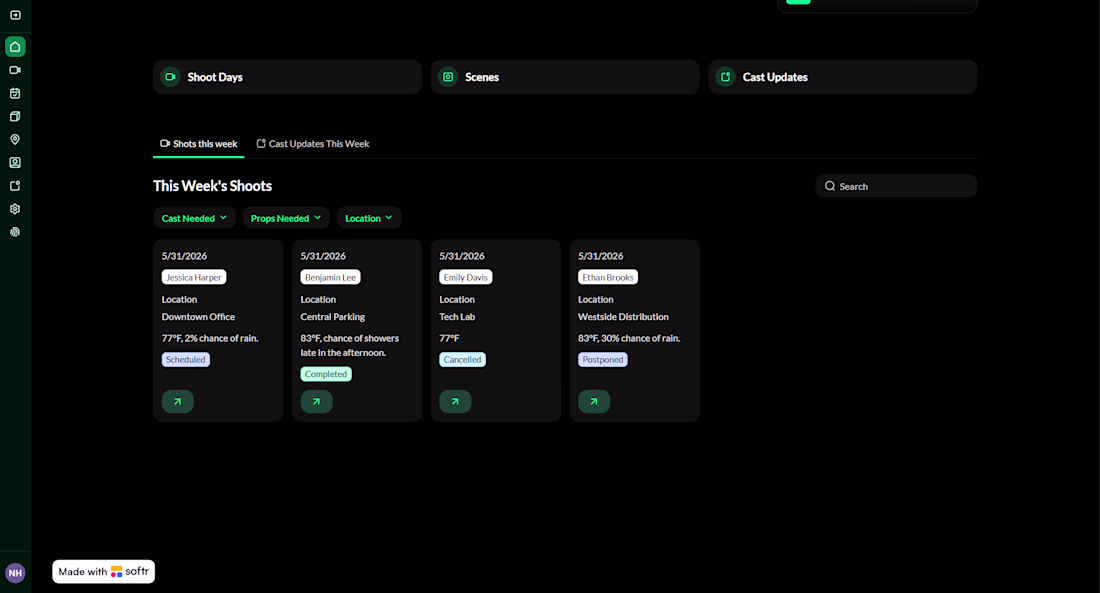Open the Cast Needed filter dropdown
1100x593 pixels.
point(194,218)
